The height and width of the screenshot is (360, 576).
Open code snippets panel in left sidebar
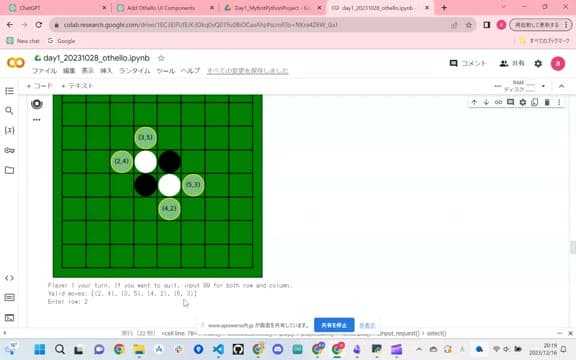pyautogui.click(x=10, y=278)
